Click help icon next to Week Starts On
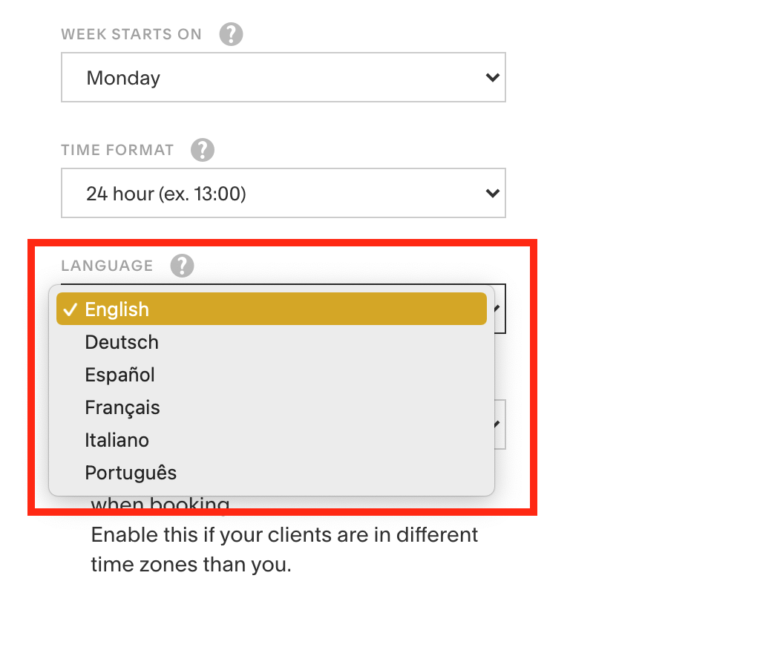 coord(231,34)
